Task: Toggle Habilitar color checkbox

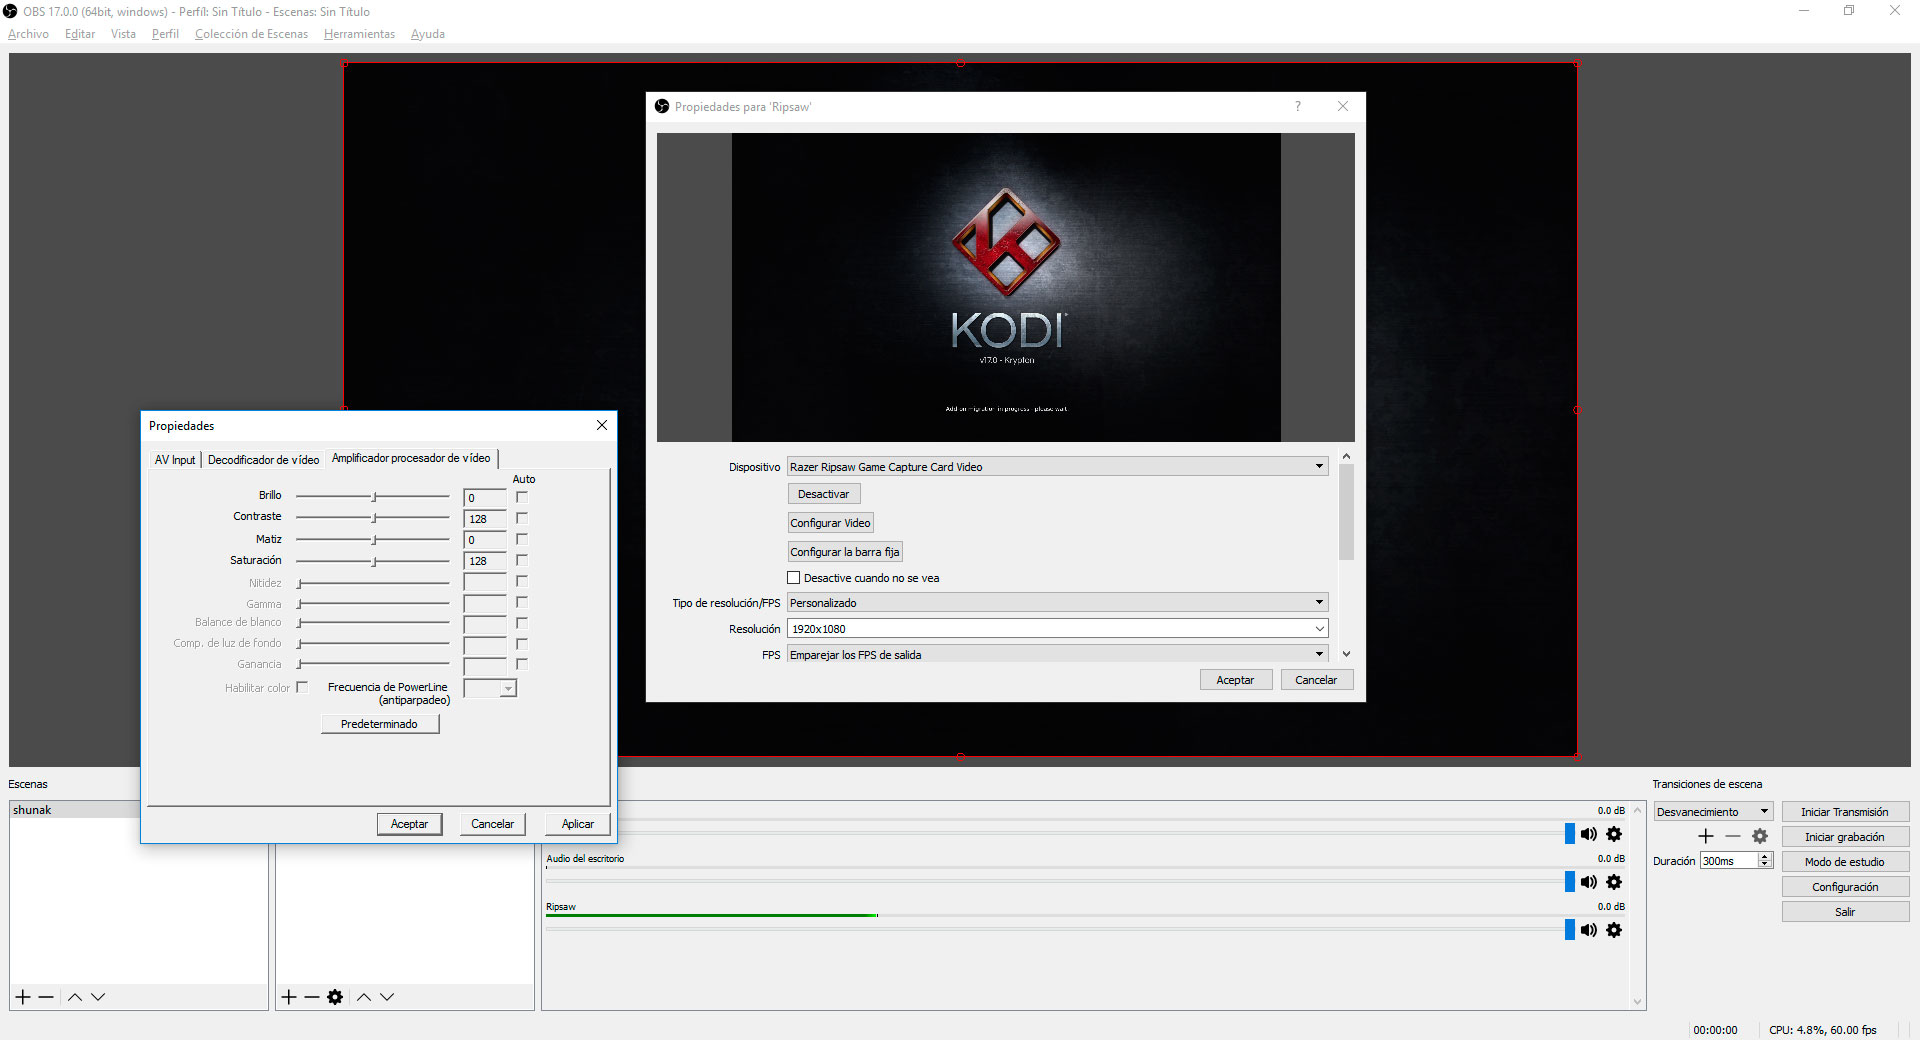Action: [302, 687]
